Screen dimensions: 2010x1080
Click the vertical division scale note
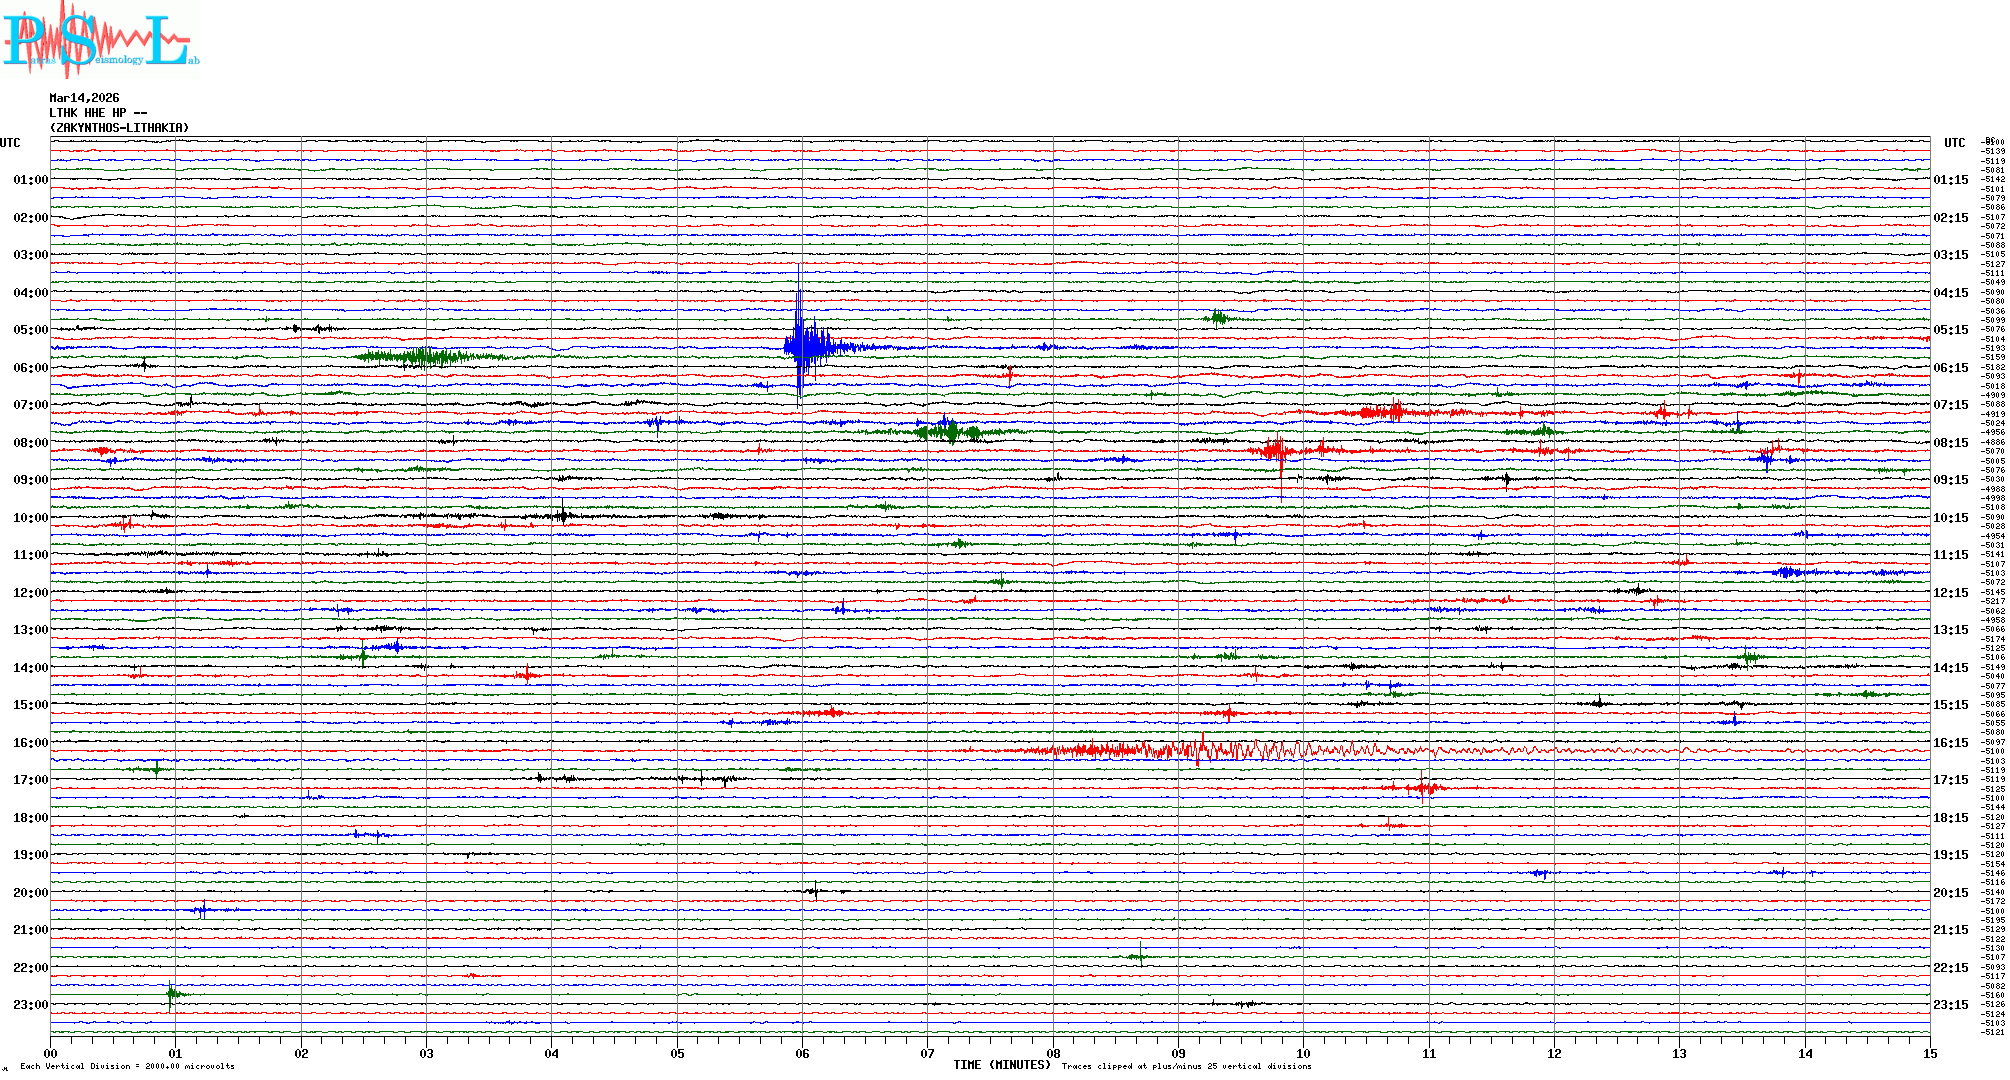click(127, 1066)
